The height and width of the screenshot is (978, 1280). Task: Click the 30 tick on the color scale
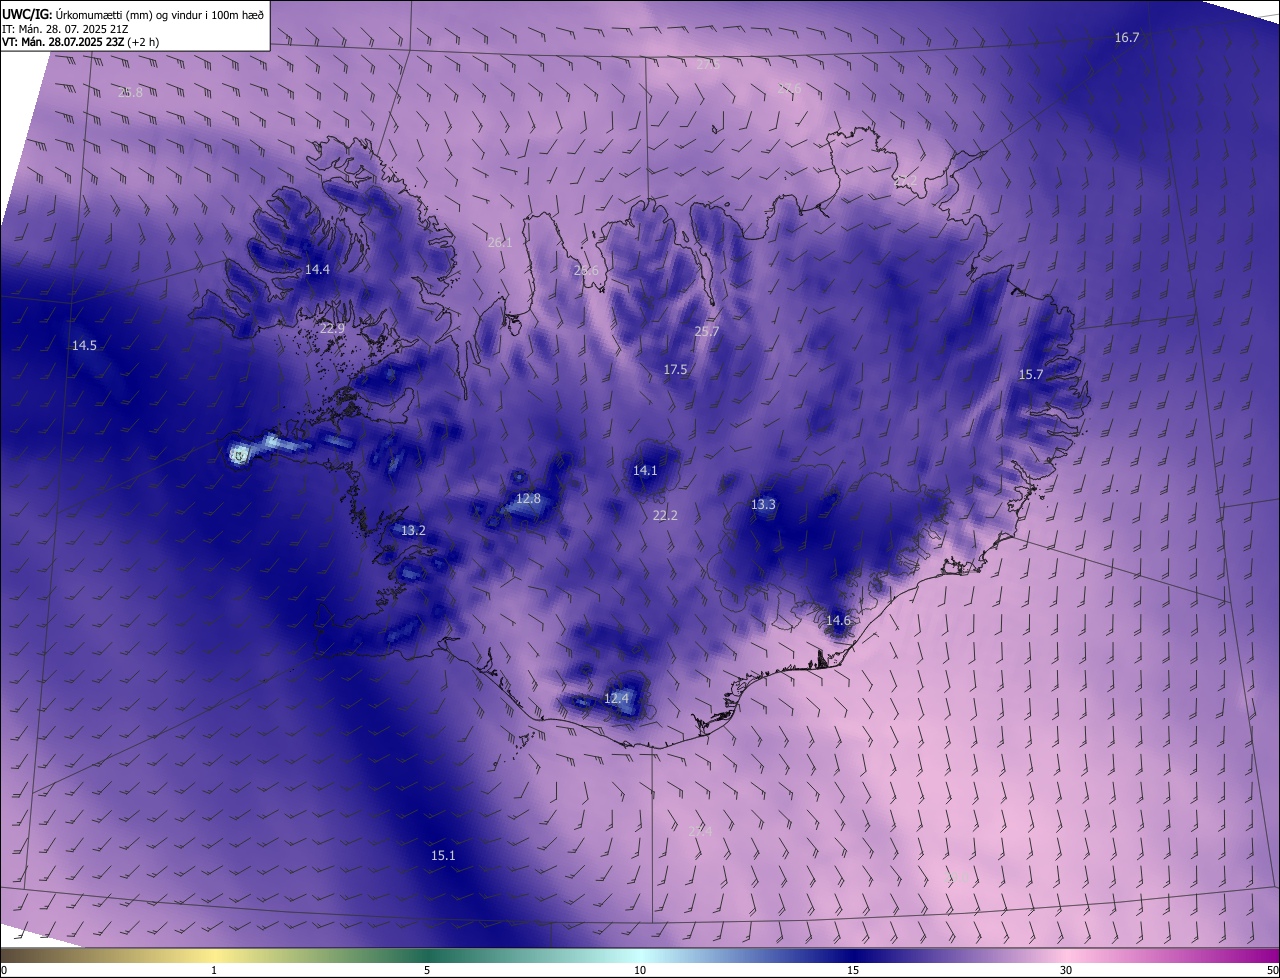[x=1066, y=971]
